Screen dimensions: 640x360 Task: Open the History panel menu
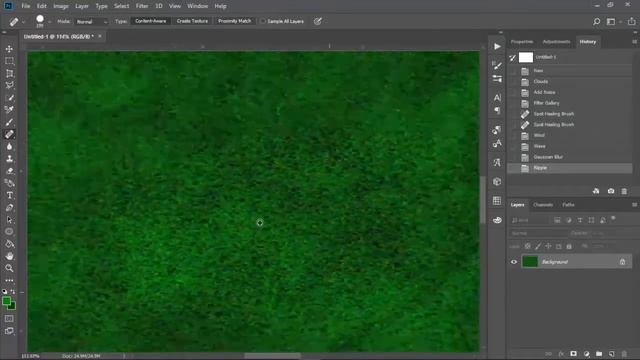pos(634,42)
